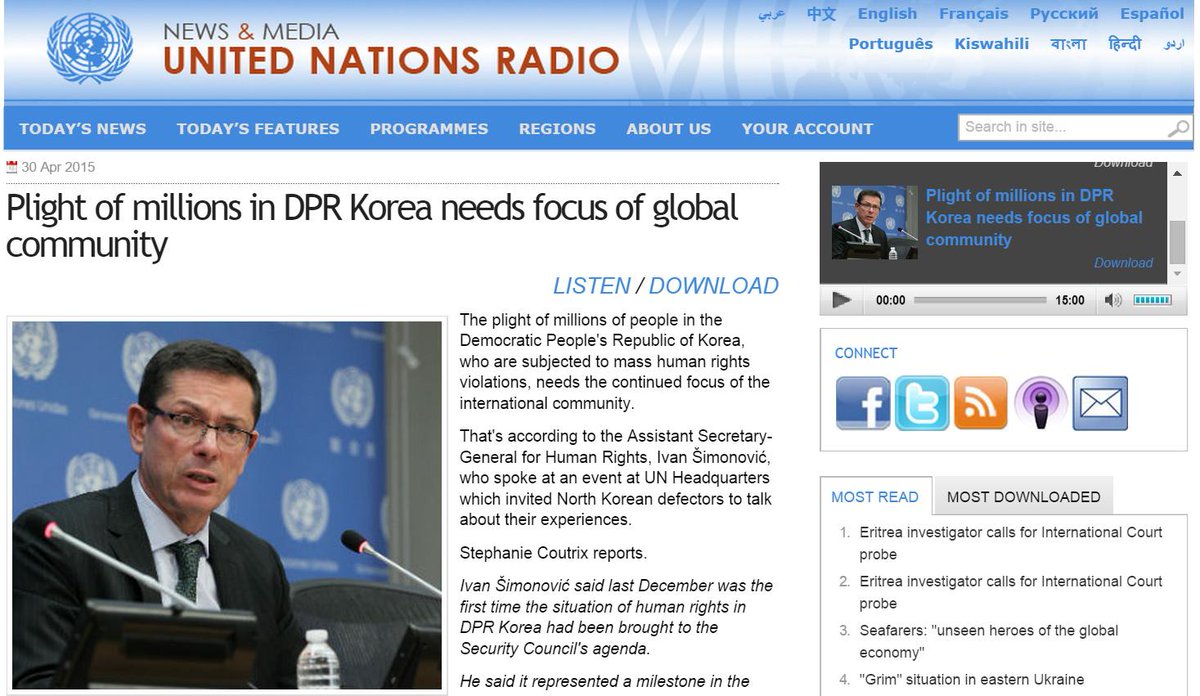The image size is (1200, 696).
Task: Open the Your Account menu
Action: click(x=807, y=128)
